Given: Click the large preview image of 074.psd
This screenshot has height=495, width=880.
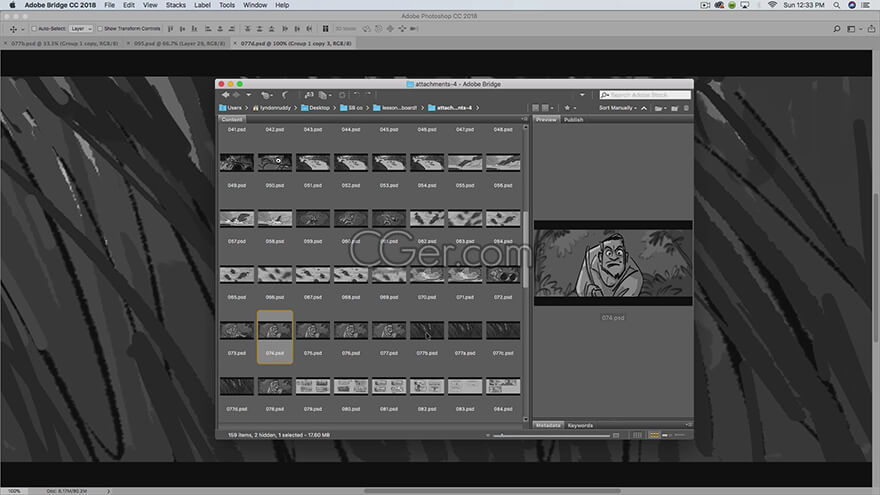Looking at the screenshot, I should (613, 263).
